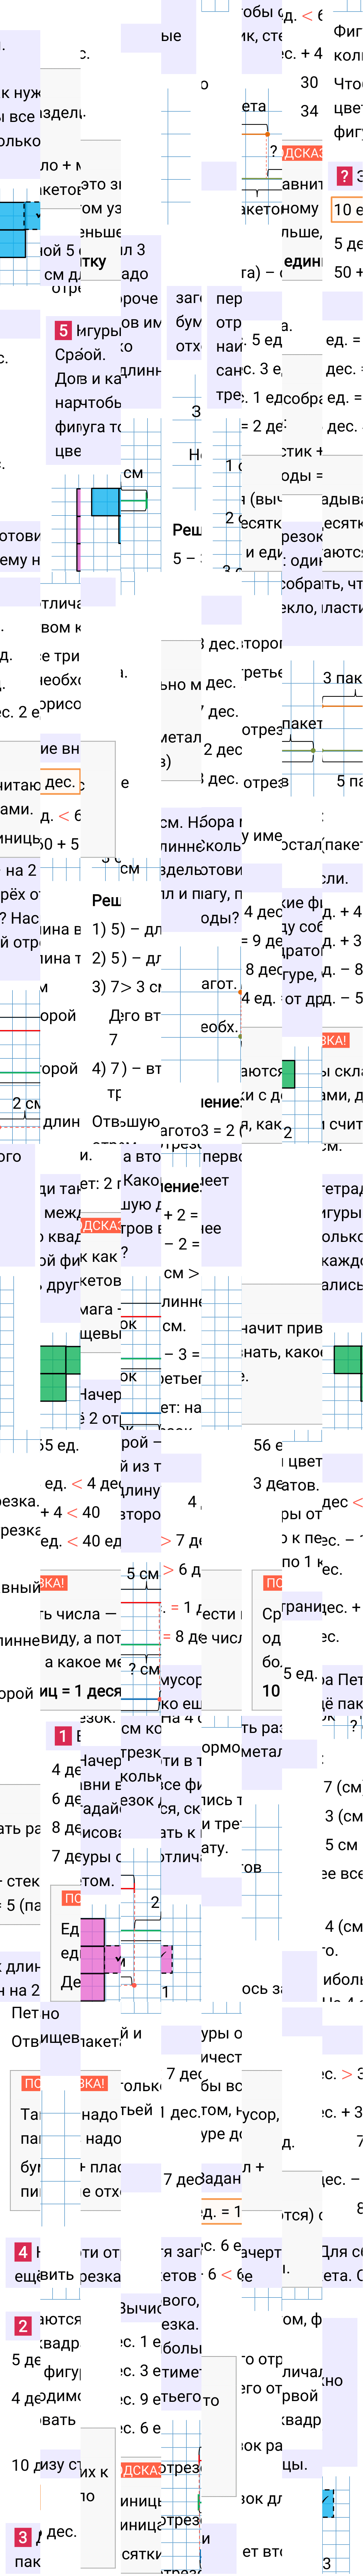This screenshot has height=2576, width=363.
Task: Click the red badge numbered 2
Action: (23, 2326)
